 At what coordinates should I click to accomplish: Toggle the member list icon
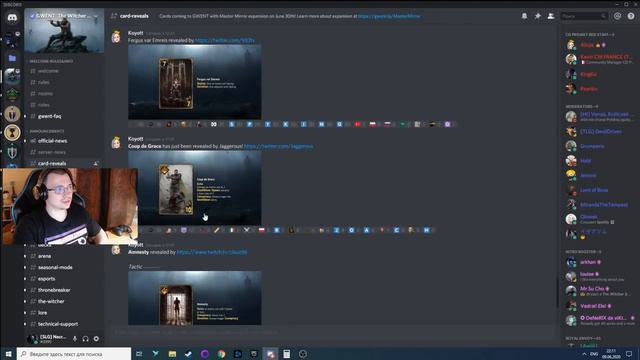[x=551, y=16]
